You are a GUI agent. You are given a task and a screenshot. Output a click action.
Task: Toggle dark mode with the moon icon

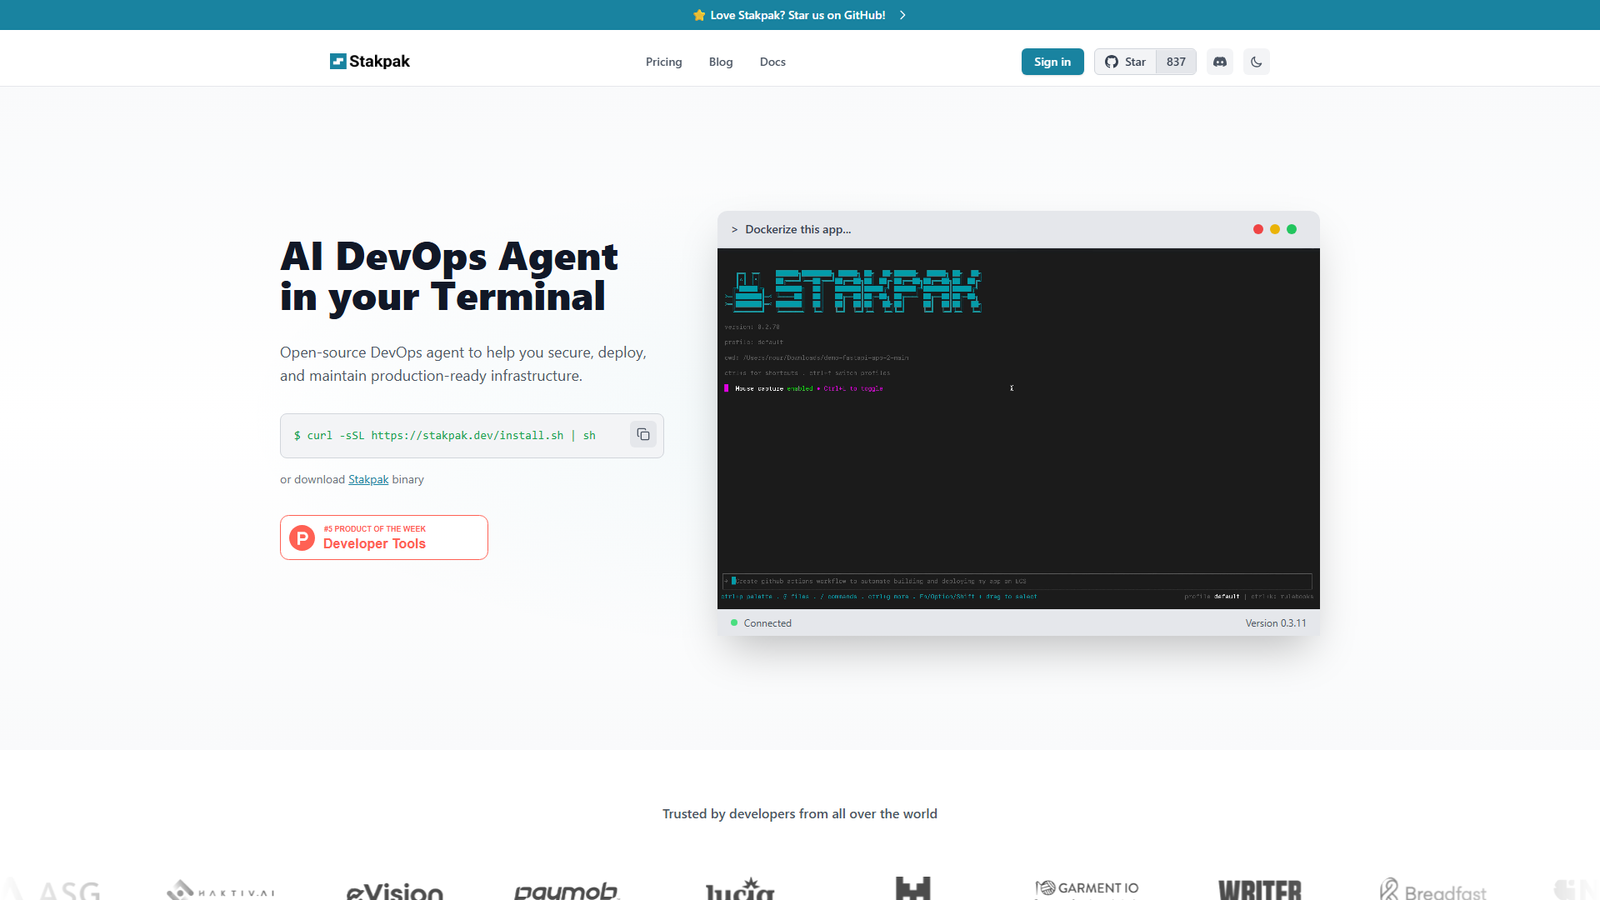[x=1256, y=61]
